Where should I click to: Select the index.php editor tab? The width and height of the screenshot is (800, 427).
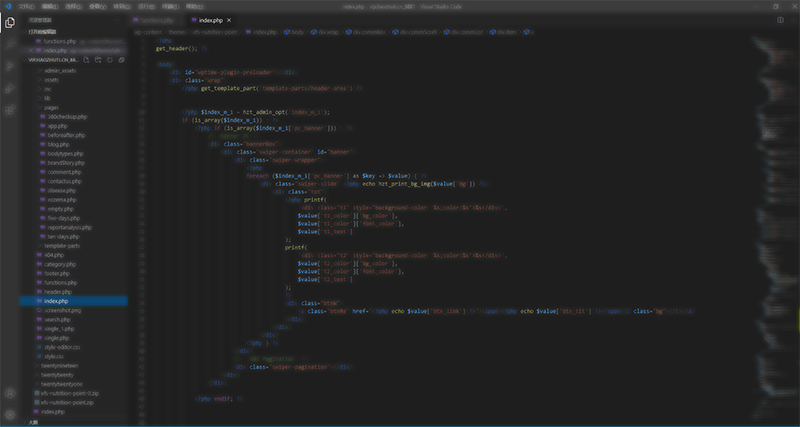[210, 20]
